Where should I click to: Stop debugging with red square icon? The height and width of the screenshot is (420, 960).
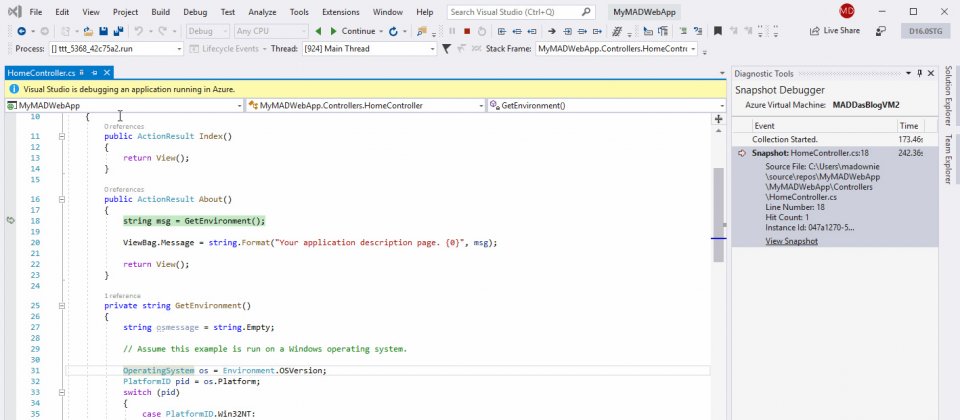coord(467,31)
